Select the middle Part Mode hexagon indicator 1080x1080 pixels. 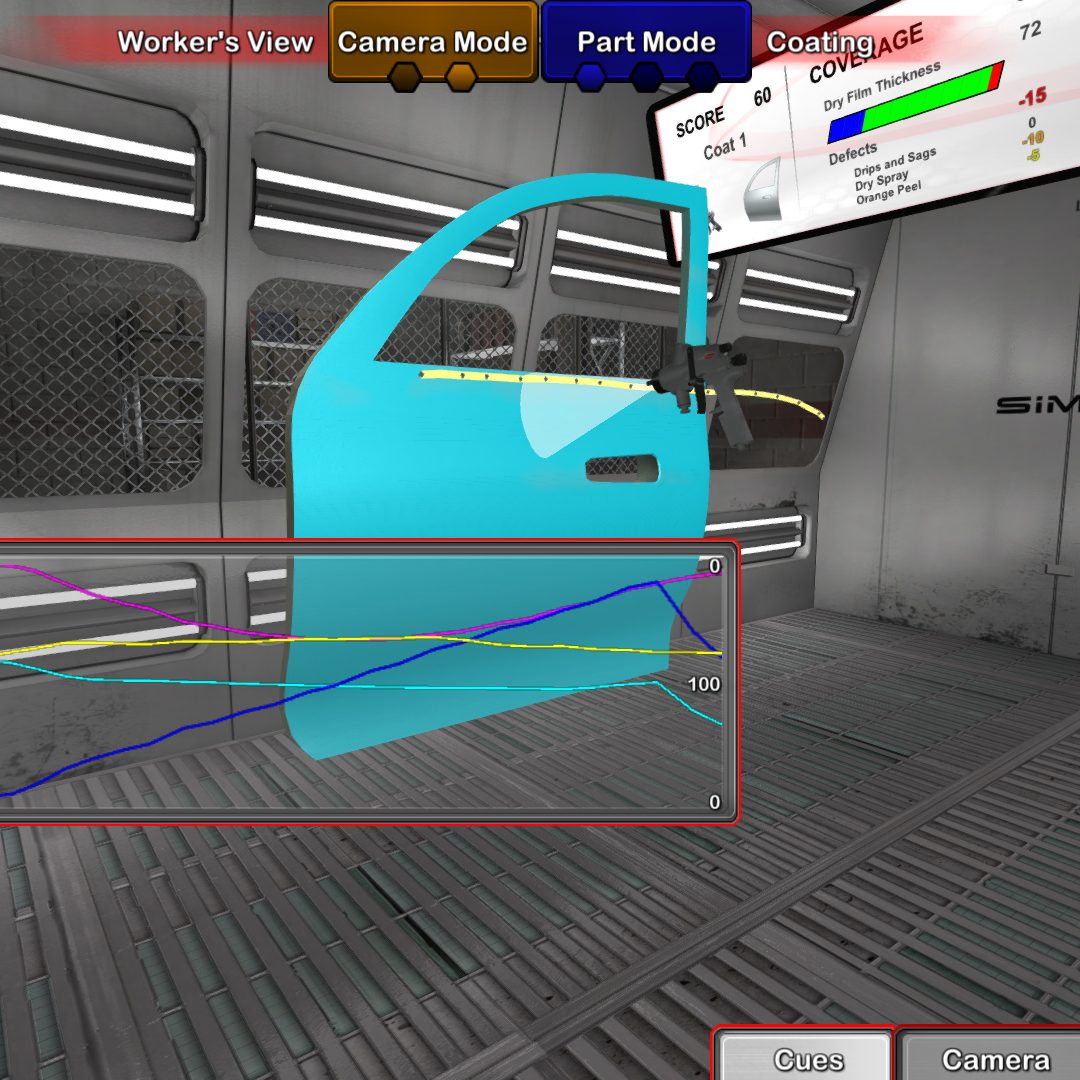pos(647,77)
